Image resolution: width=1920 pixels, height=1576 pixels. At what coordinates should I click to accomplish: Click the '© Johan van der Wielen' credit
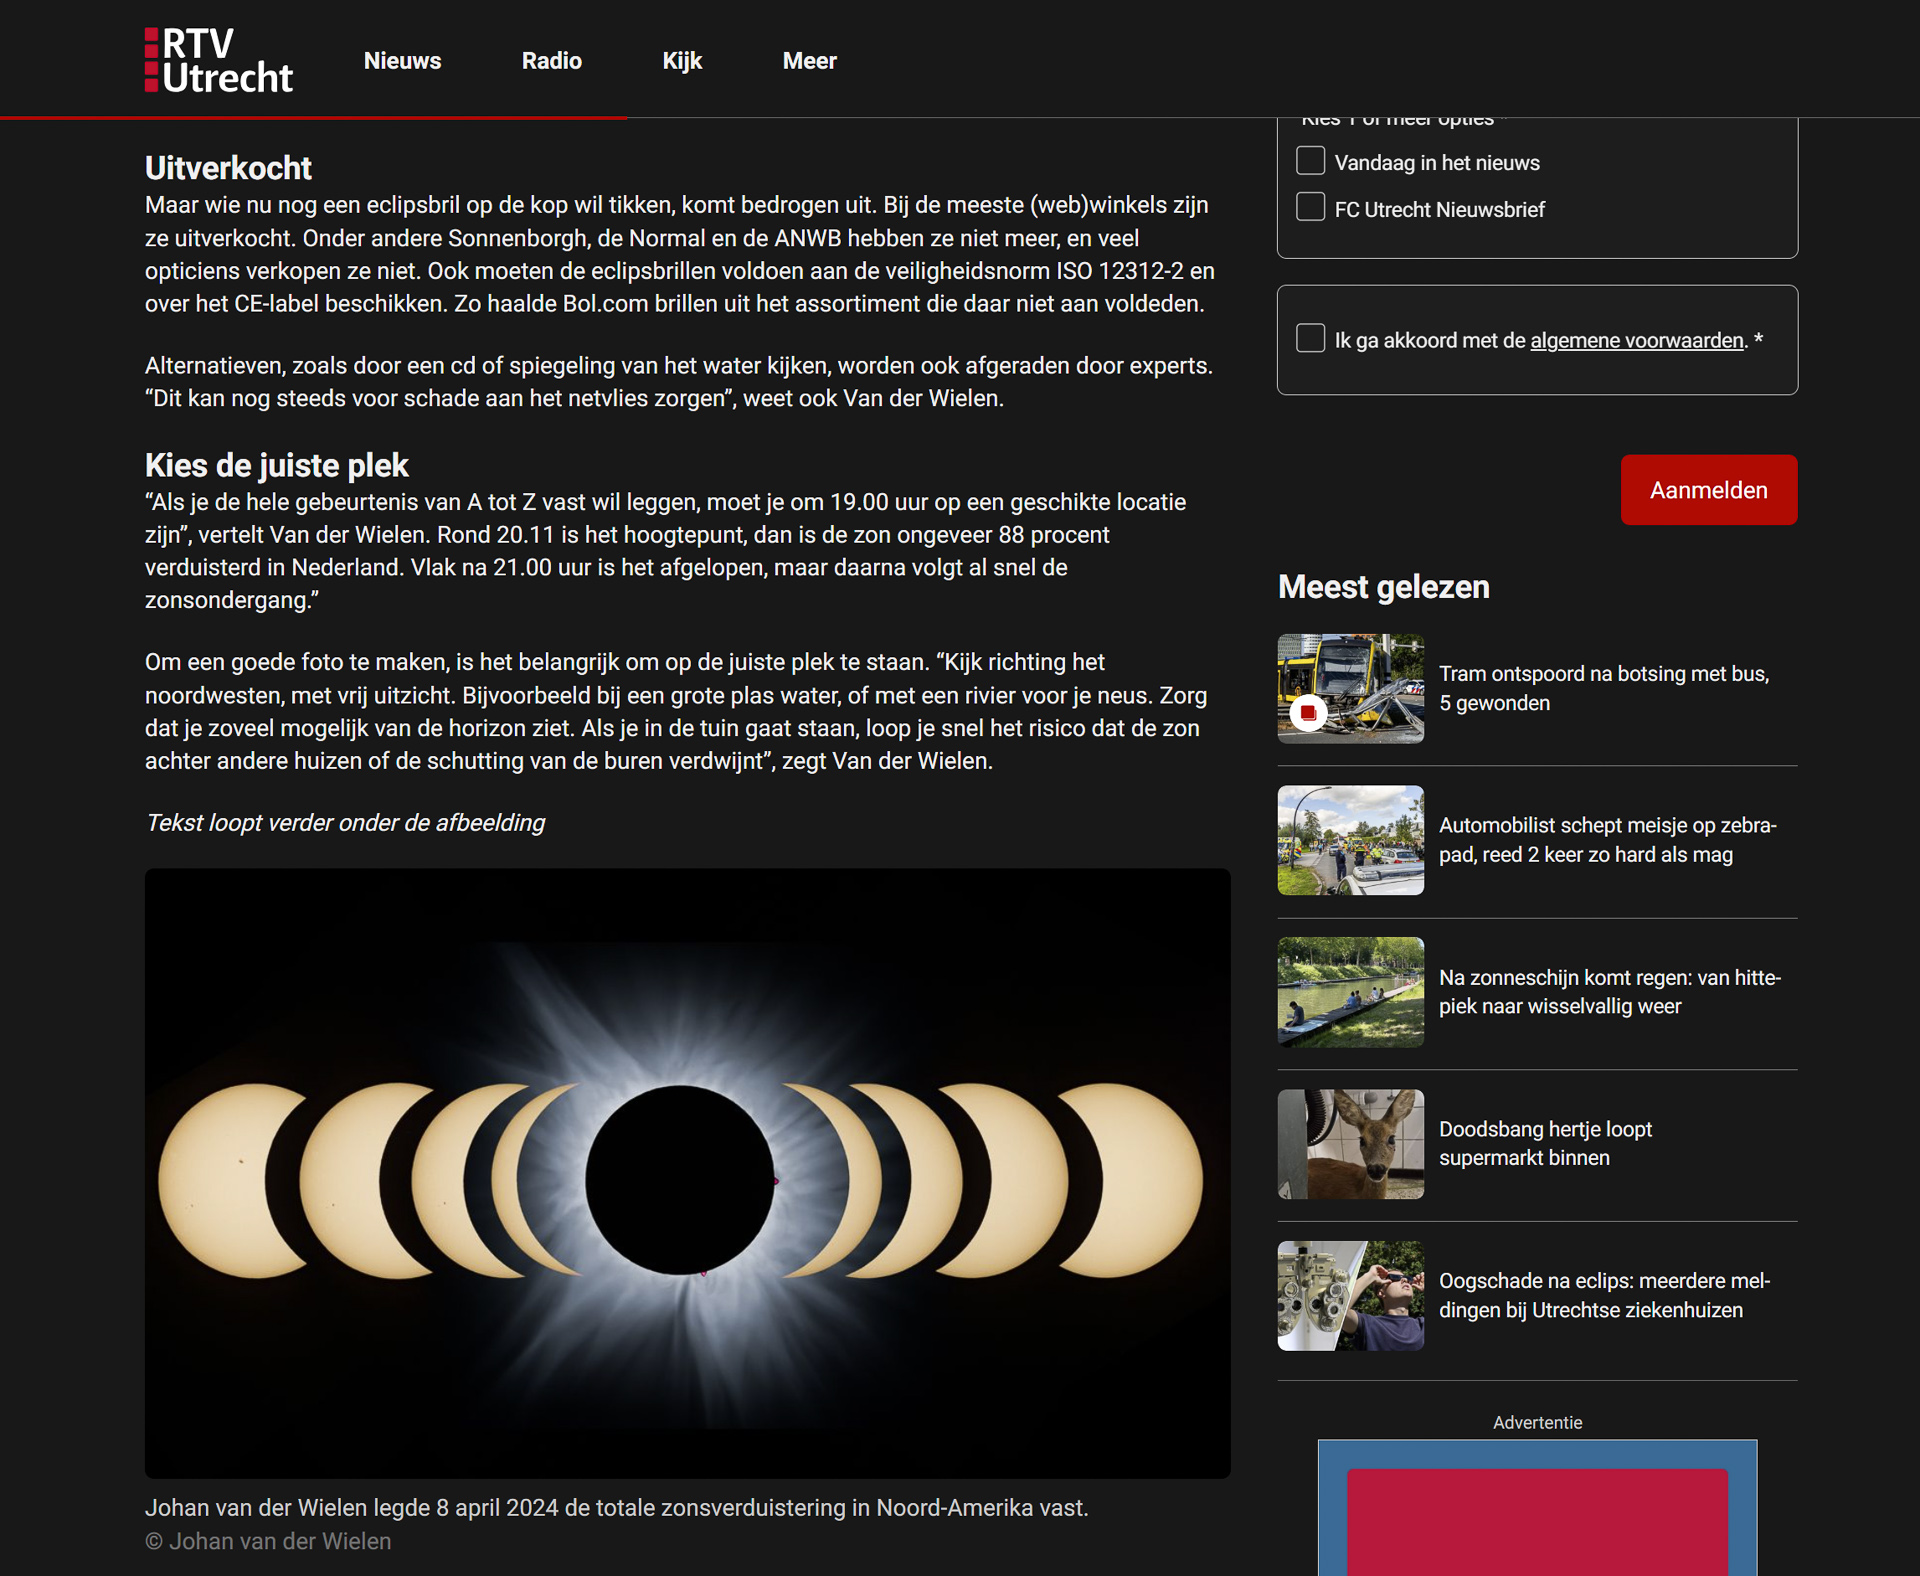click(x=268, y=1541)
